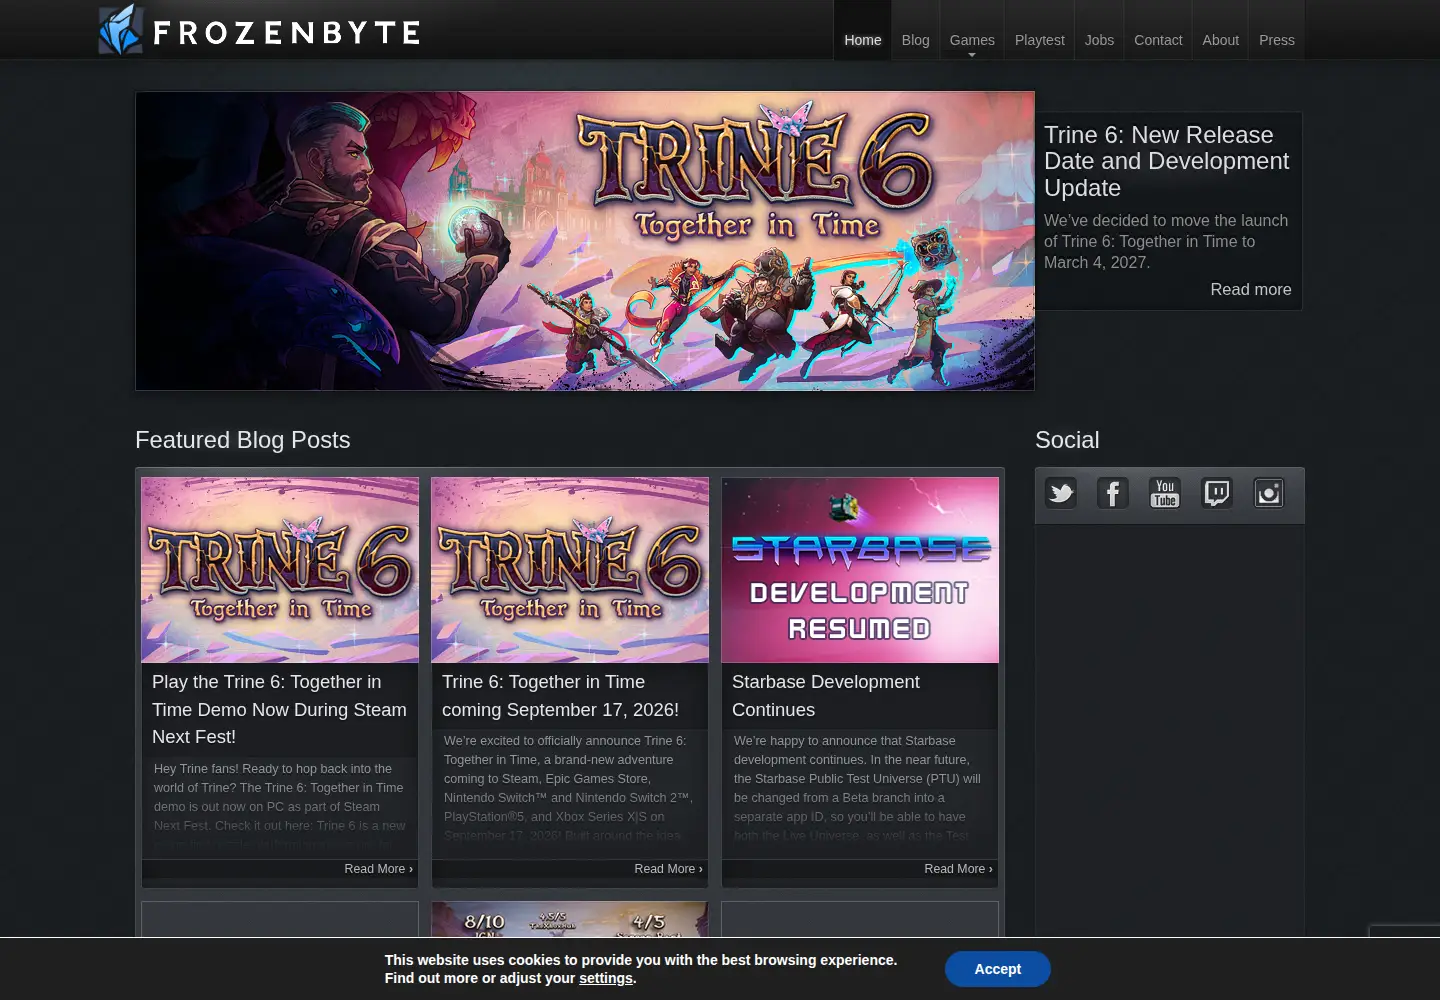Accept the cookie notice

point(998,969)
